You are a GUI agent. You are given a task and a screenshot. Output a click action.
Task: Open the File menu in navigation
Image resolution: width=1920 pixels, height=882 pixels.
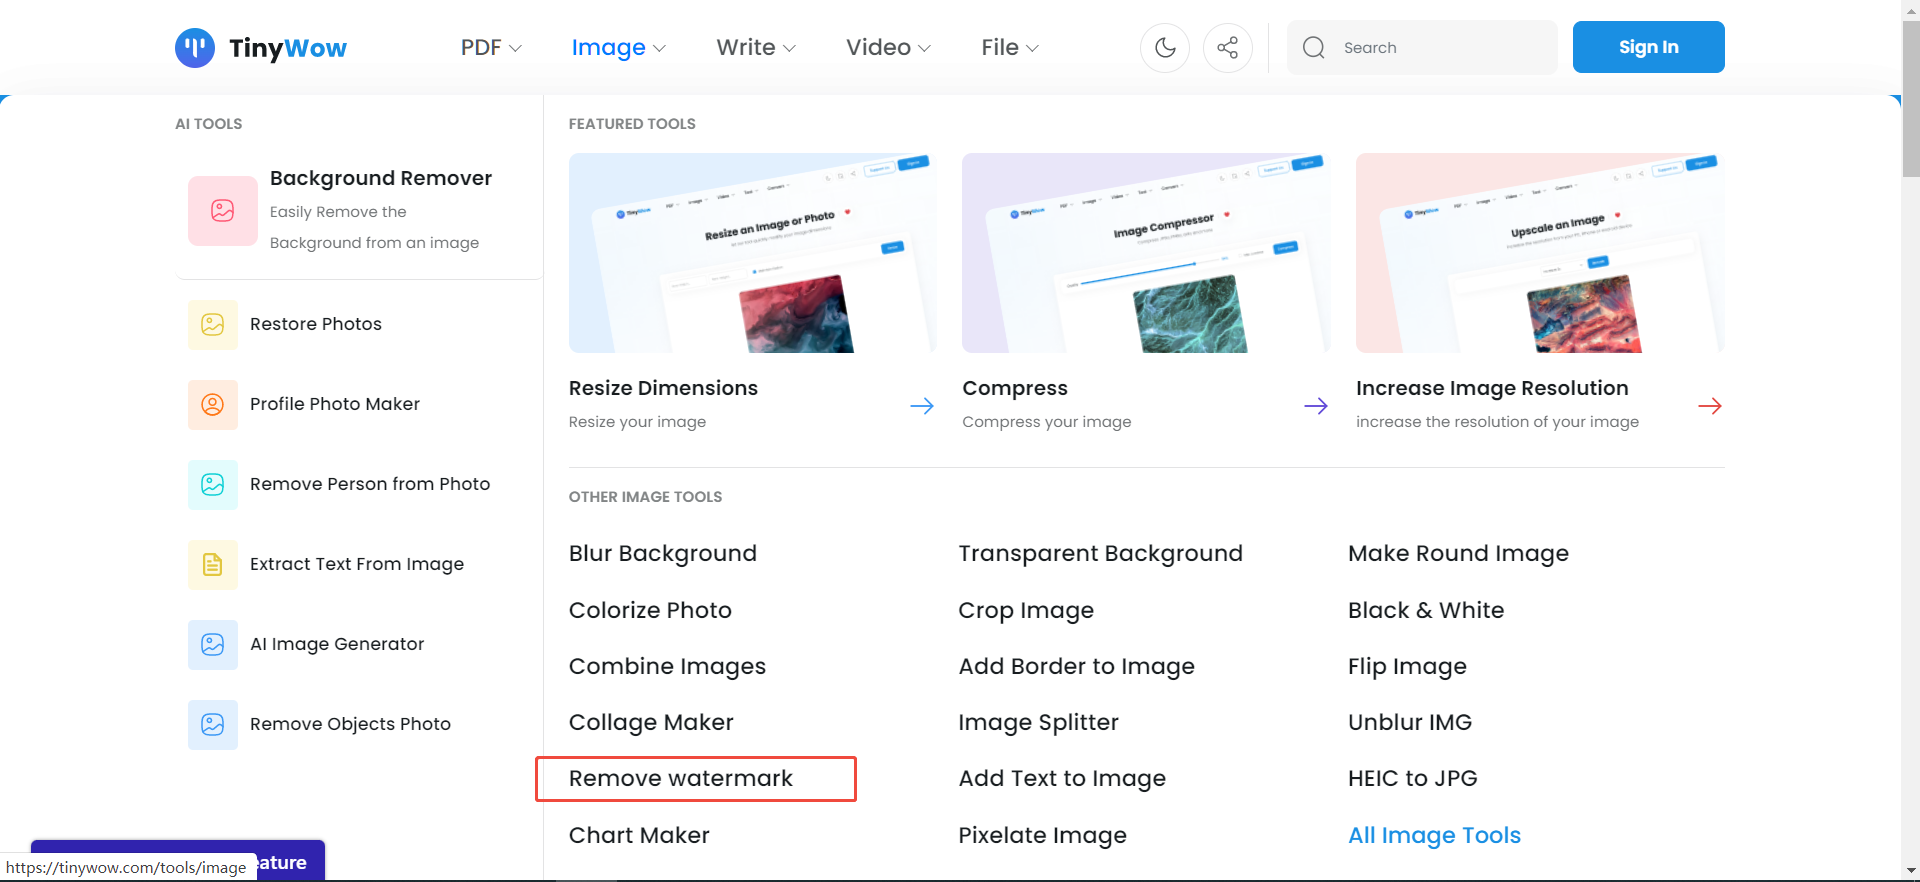click(1010, 48)
